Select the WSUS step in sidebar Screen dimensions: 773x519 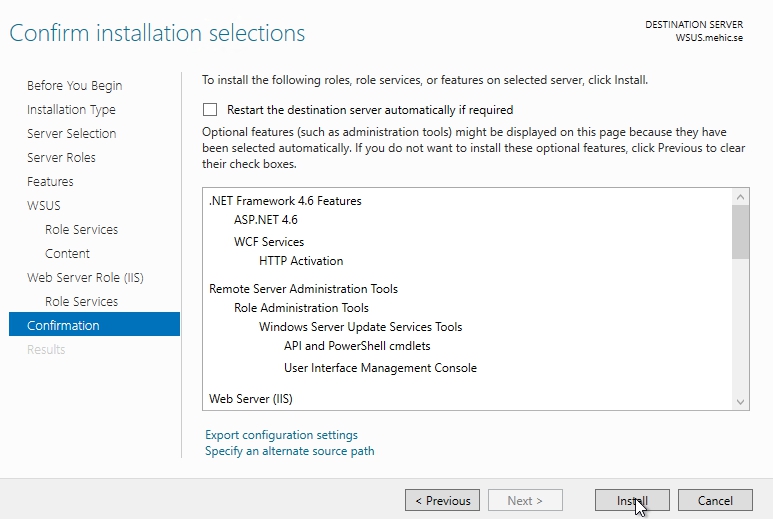click(44, 206)
